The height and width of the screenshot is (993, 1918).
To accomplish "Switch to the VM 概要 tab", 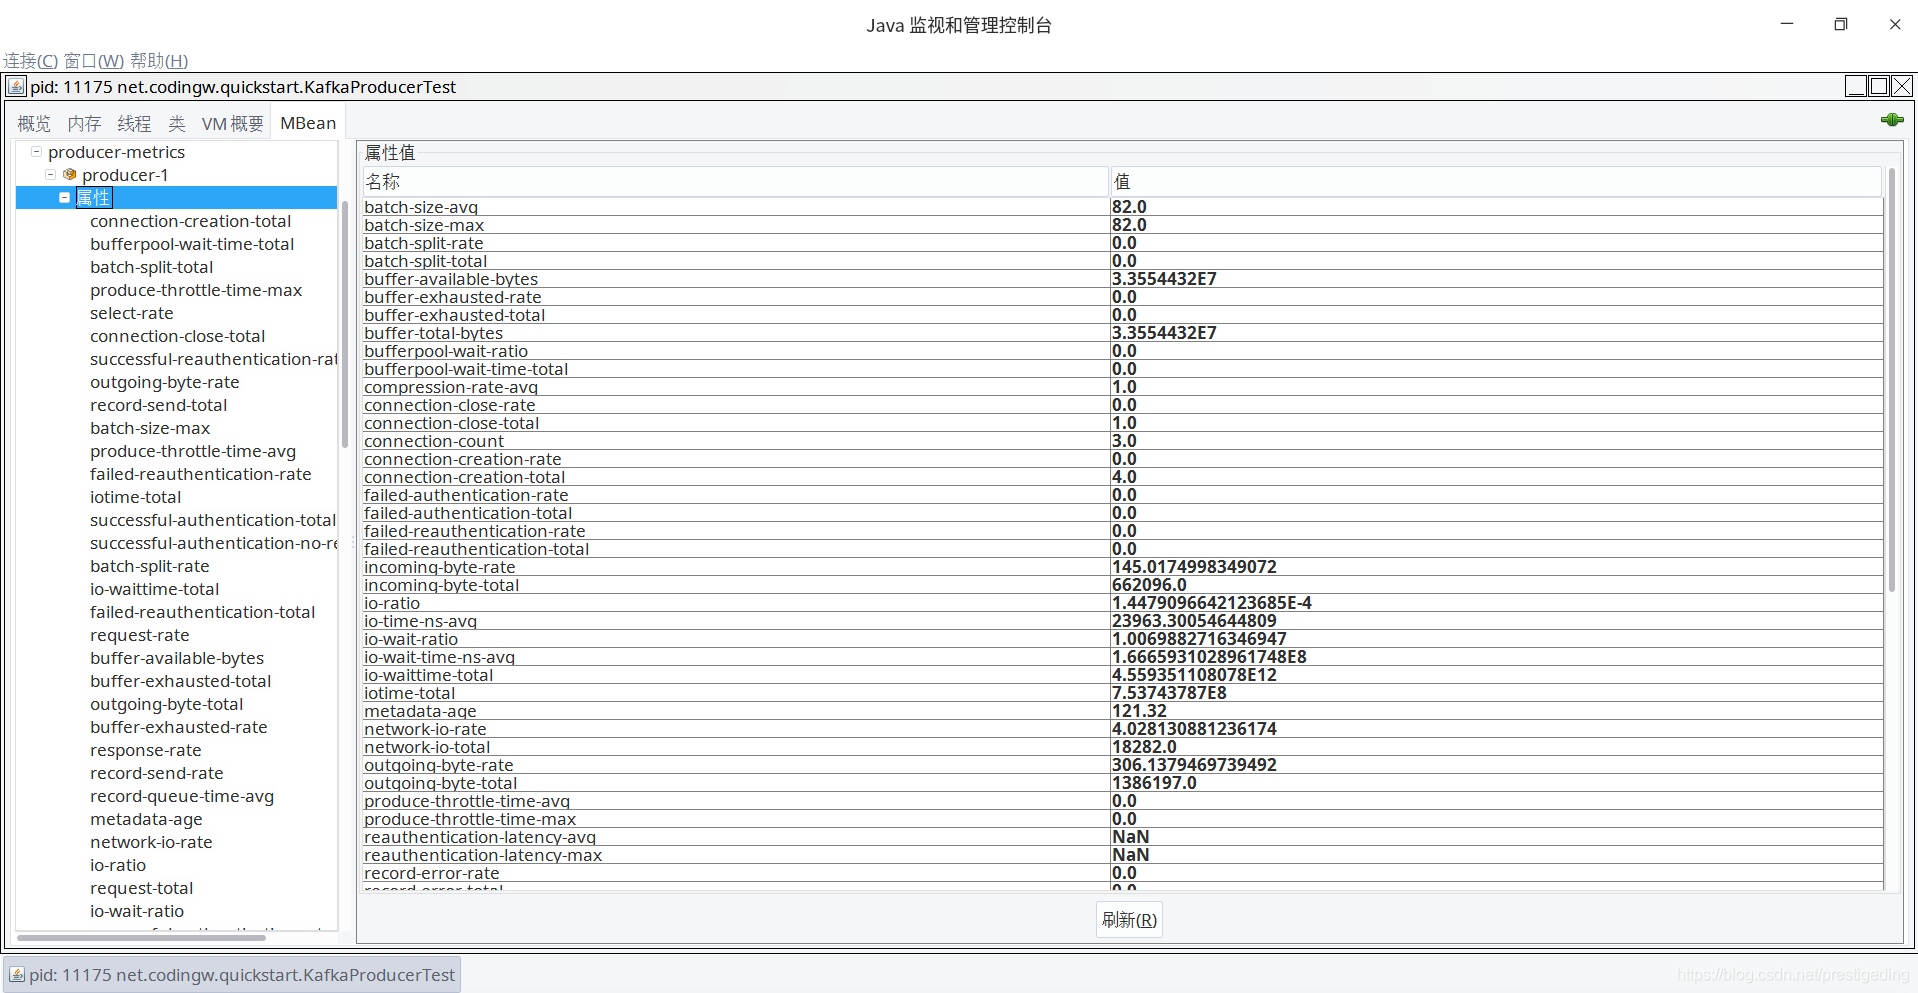I will pyautogui.click(x=233, y=123).
